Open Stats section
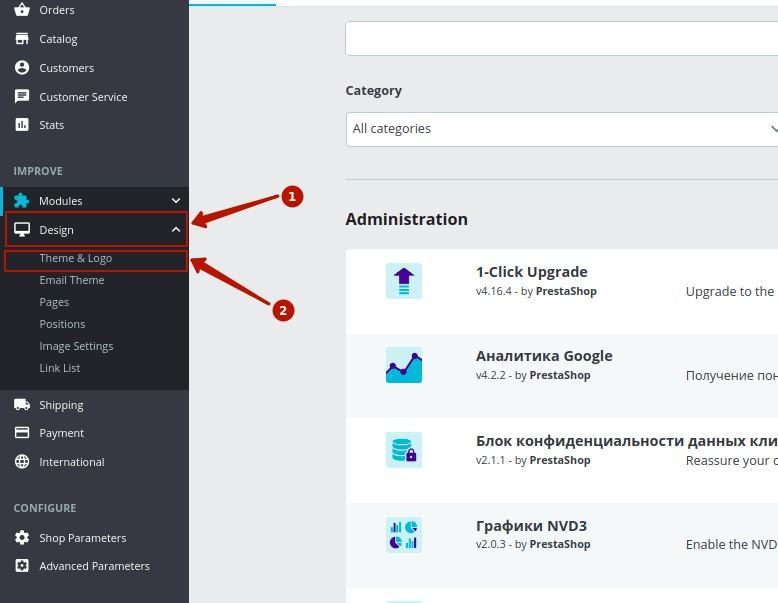 coord(52,125)
